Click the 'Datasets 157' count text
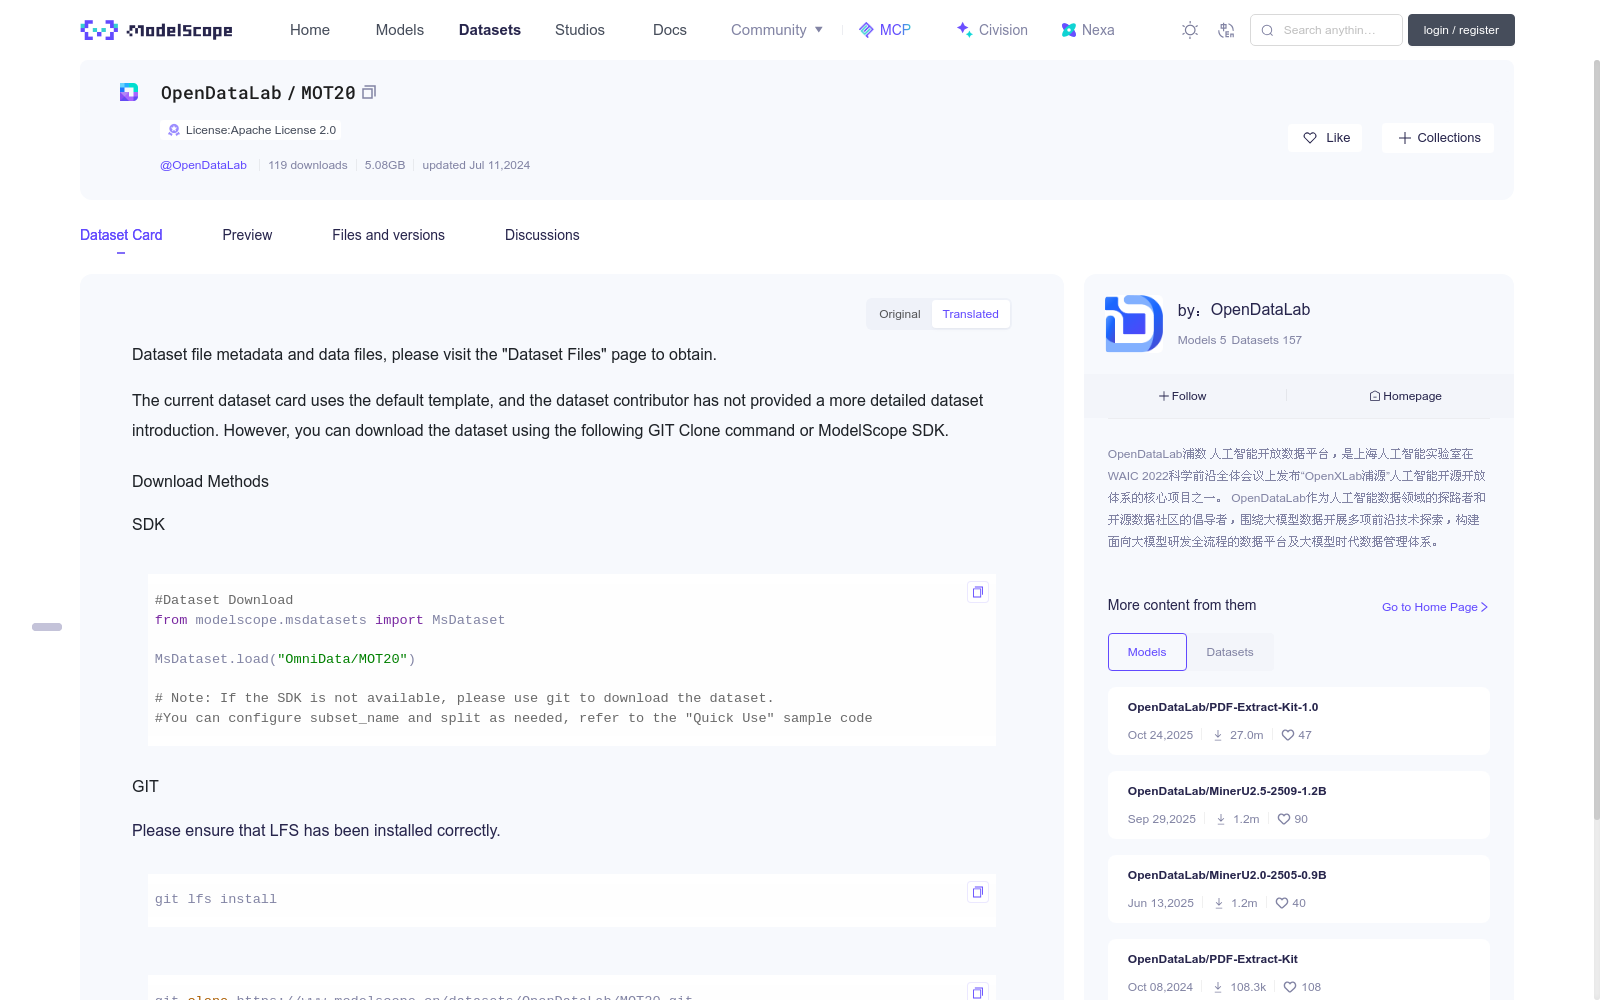Image resolution: width=1600 pixels, height=1000 pixels. tap(1267, 340)
